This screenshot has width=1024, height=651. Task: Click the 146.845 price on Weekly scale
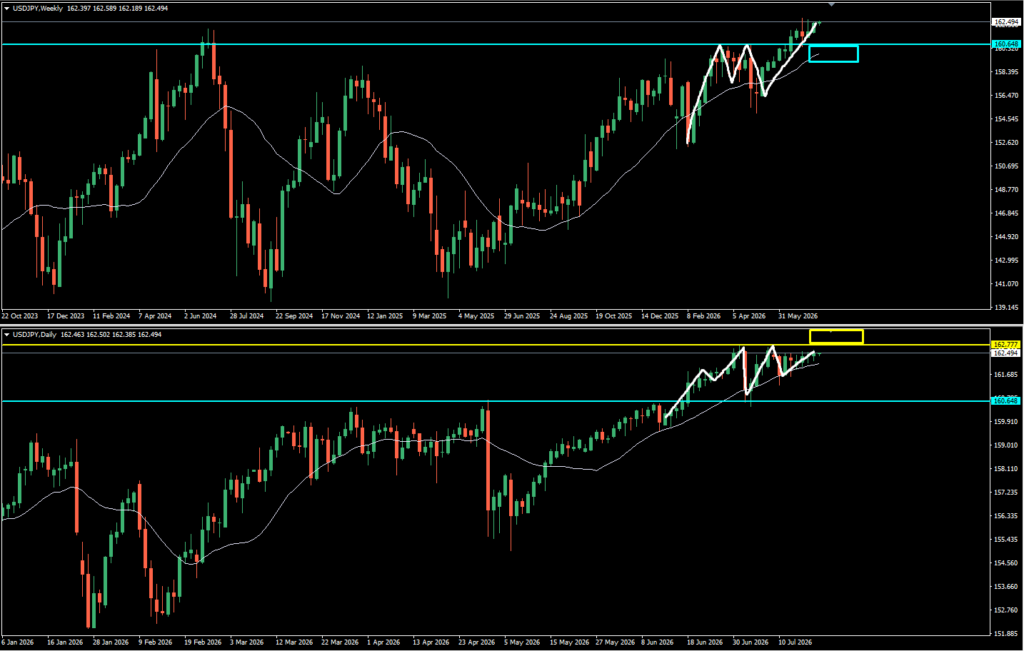pos(1006,213)
